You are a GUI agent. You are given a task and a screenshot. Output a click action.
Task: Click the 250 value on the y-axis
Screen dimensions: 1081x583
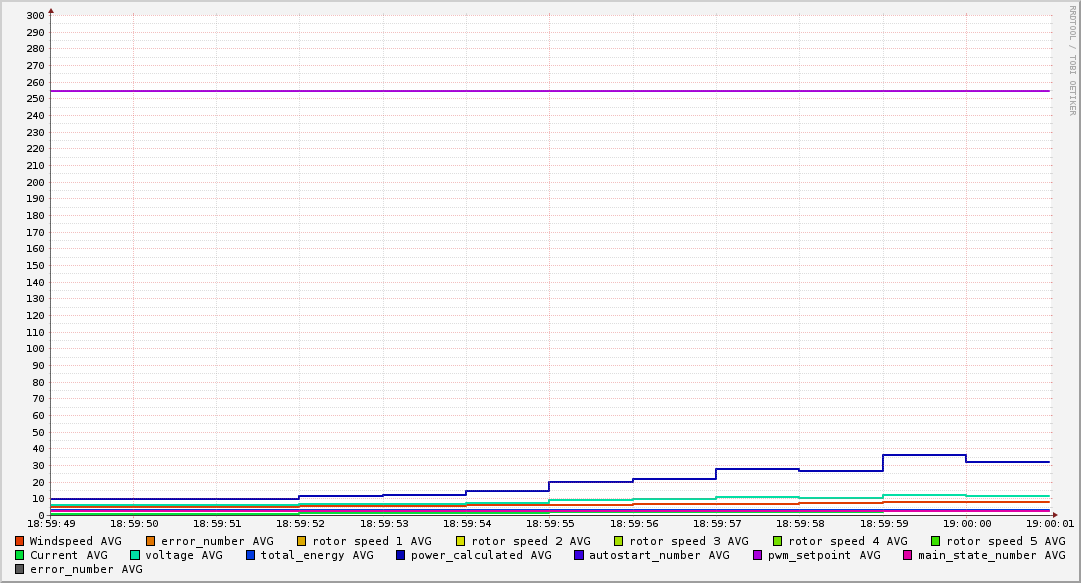34,99
